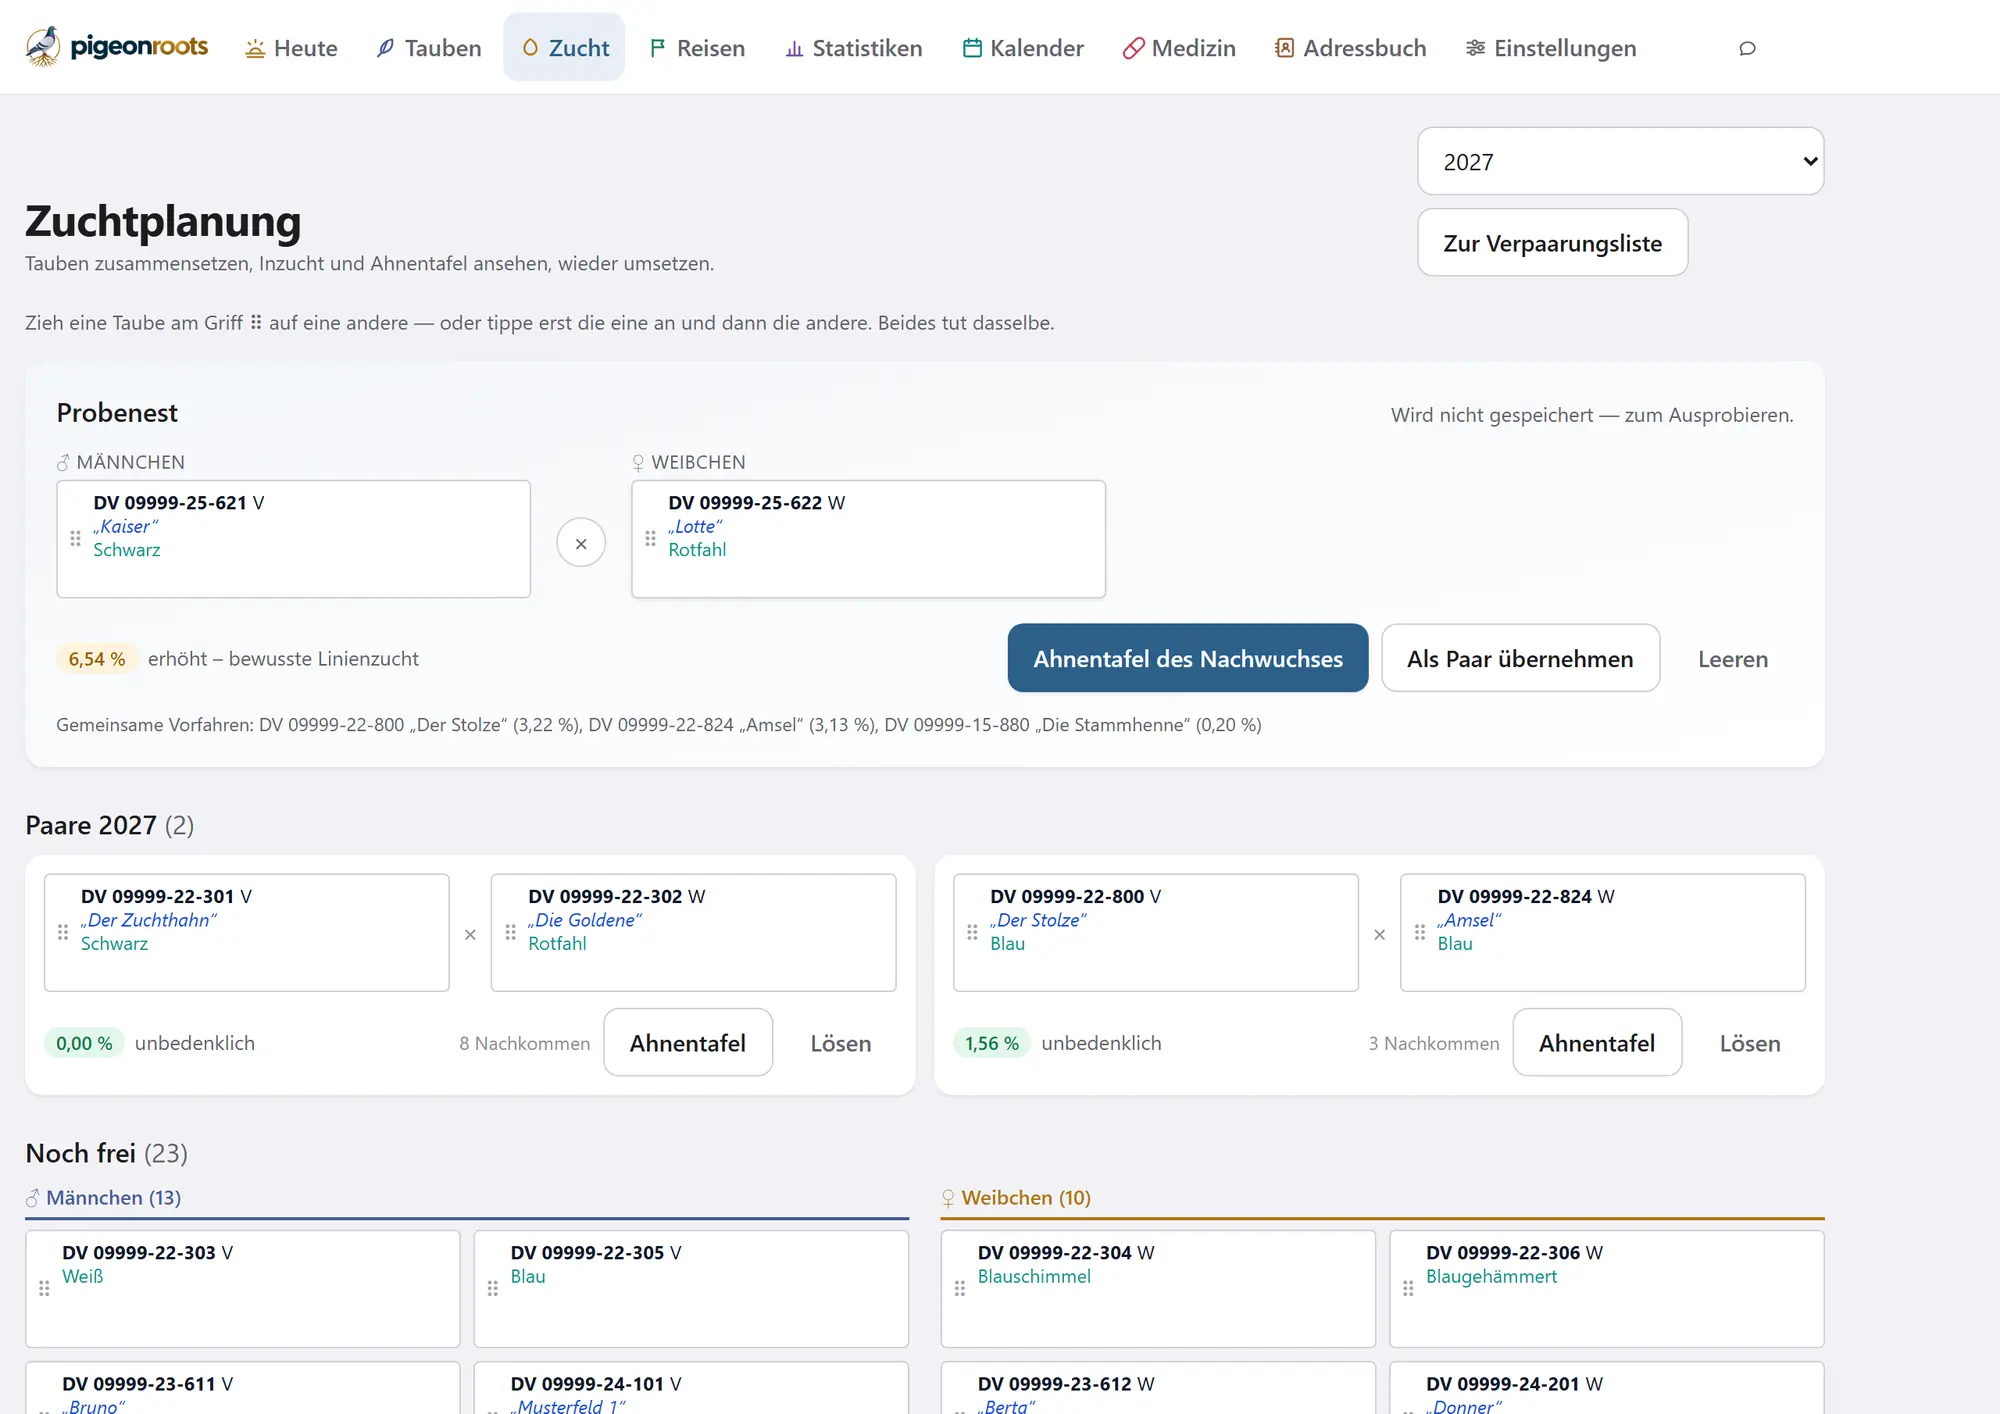Image resolution: width=2000 pixels, height=1414 pixels.
Task: Open the Kalender page
Action: click(1022, 48)
